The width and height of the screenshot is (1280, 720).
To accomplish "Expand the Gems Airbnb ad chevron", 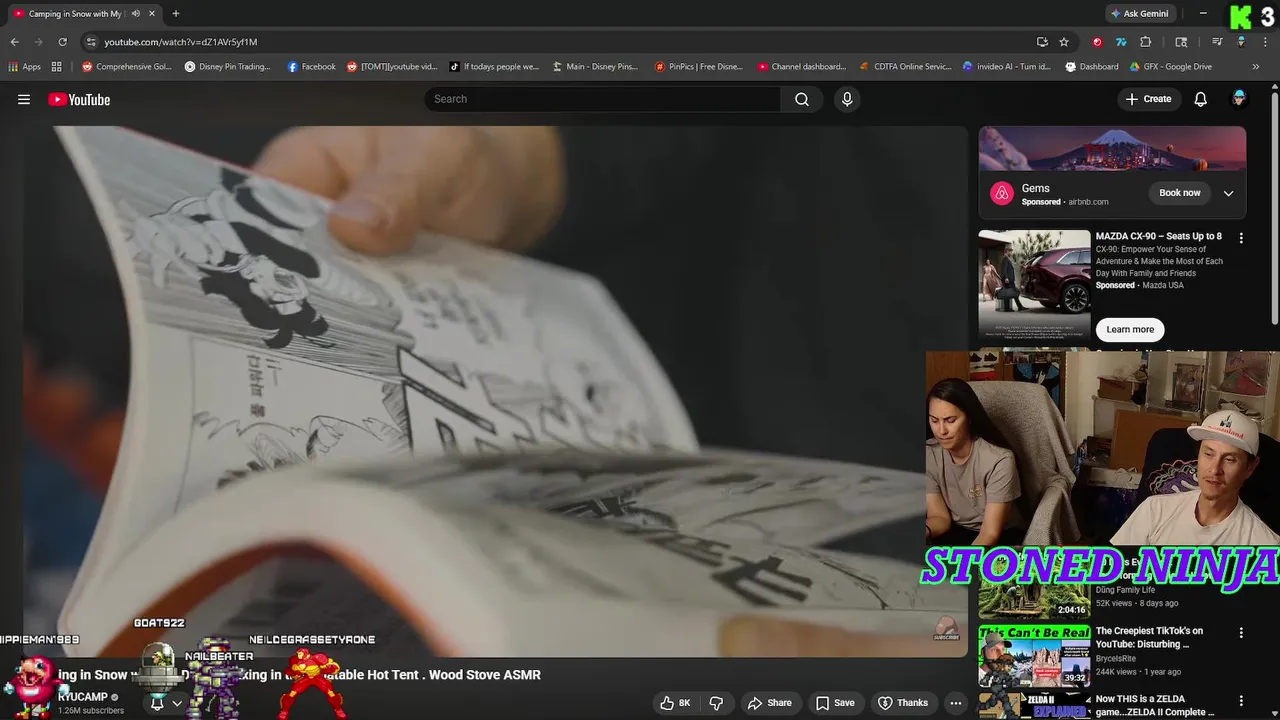I will 1228,193.
